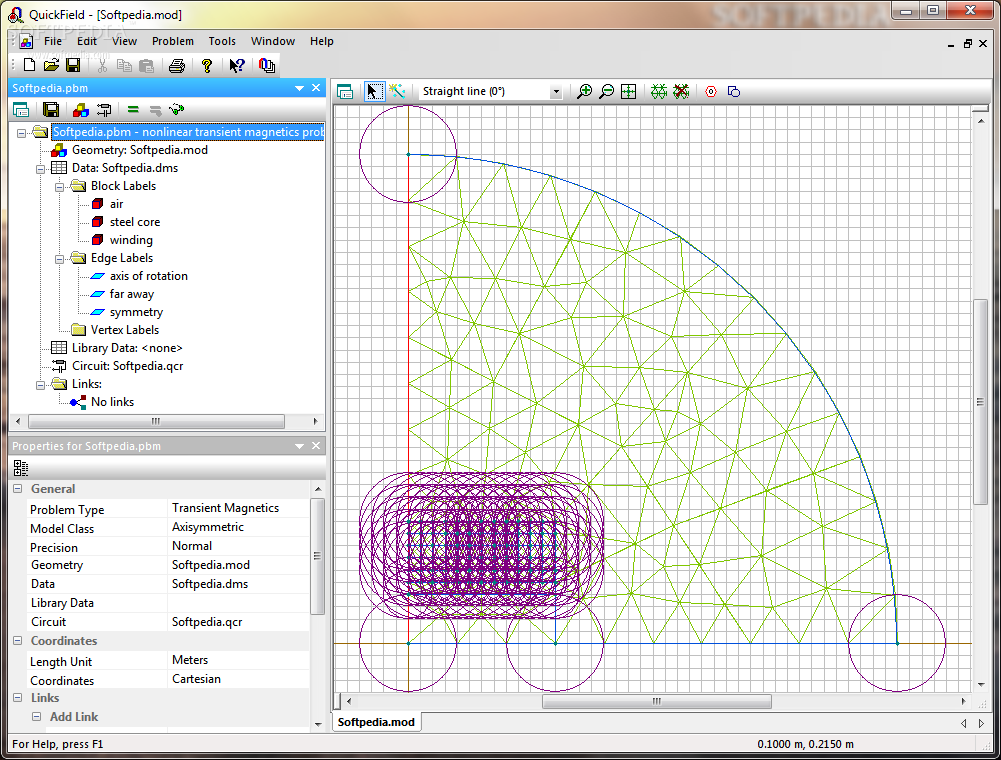Collapse the Data: Softpedia.dms node
Viewport: 1001px width, 760px height.
click(x=40, y=169)
